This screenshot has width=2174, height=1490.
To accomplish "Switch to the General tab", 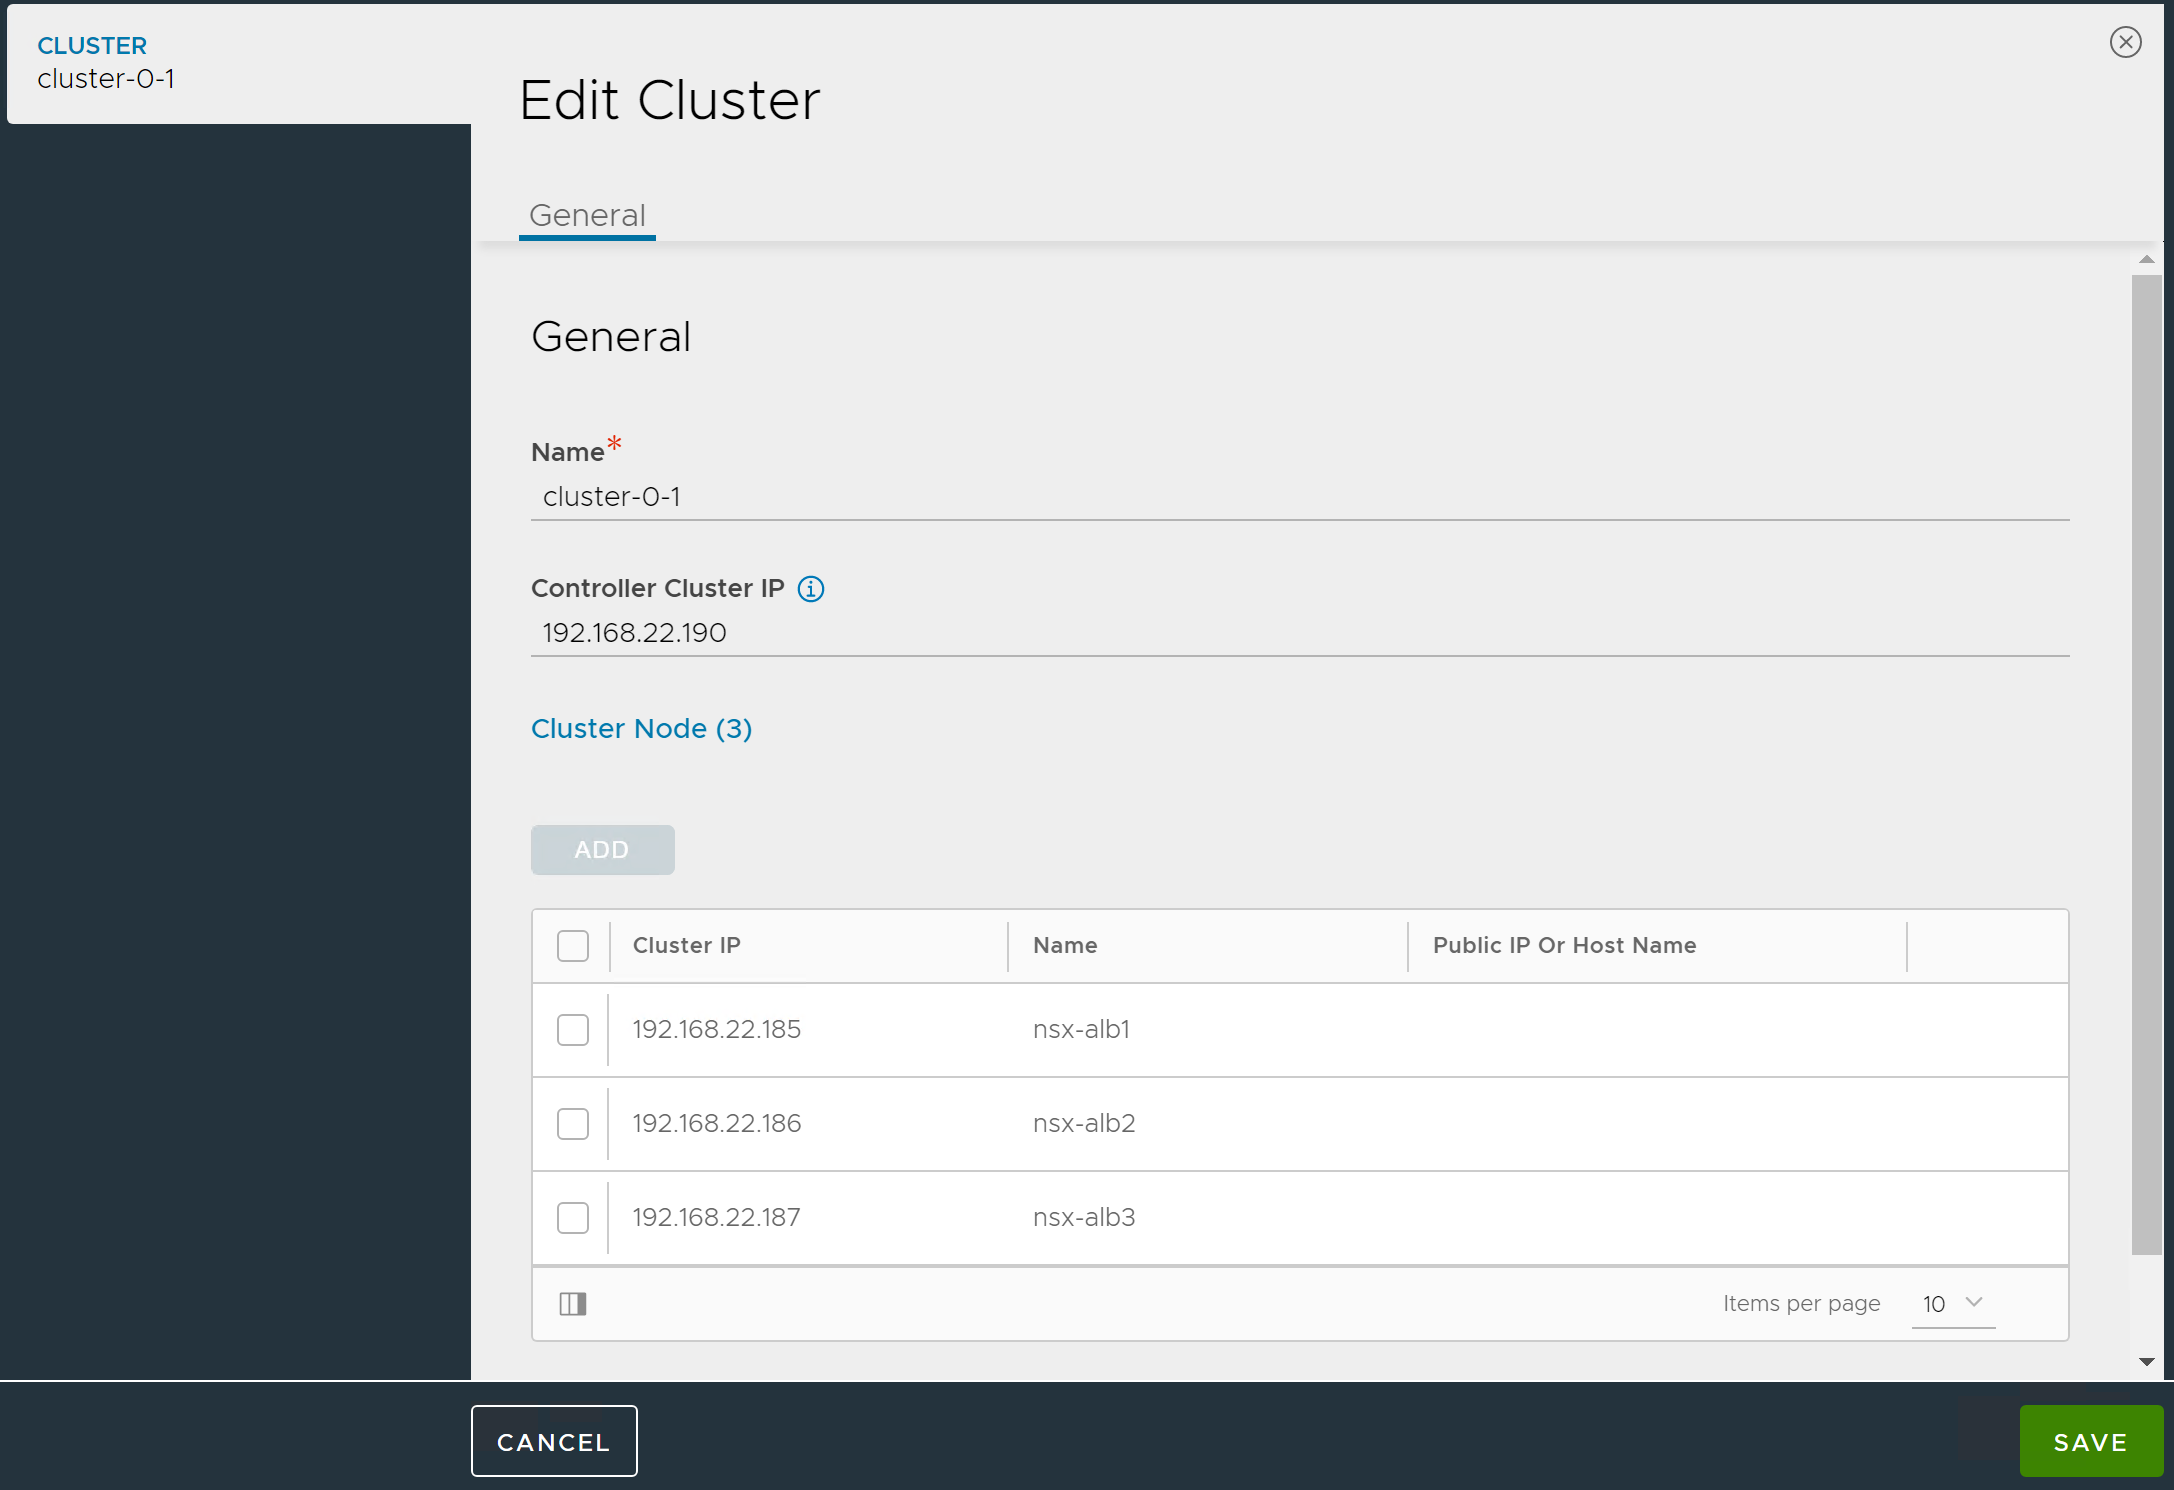I will click(587, 216).
